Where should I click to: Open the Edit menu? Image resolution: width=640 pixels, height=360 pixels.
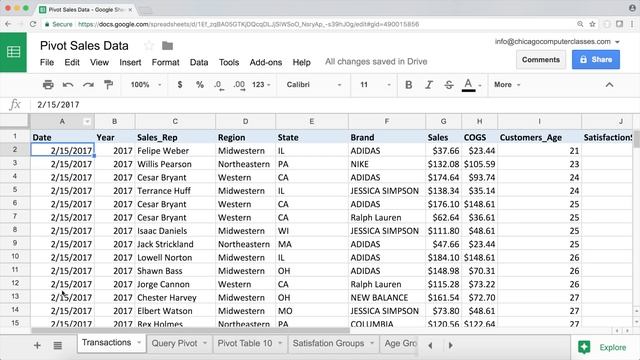click(72, 62)
